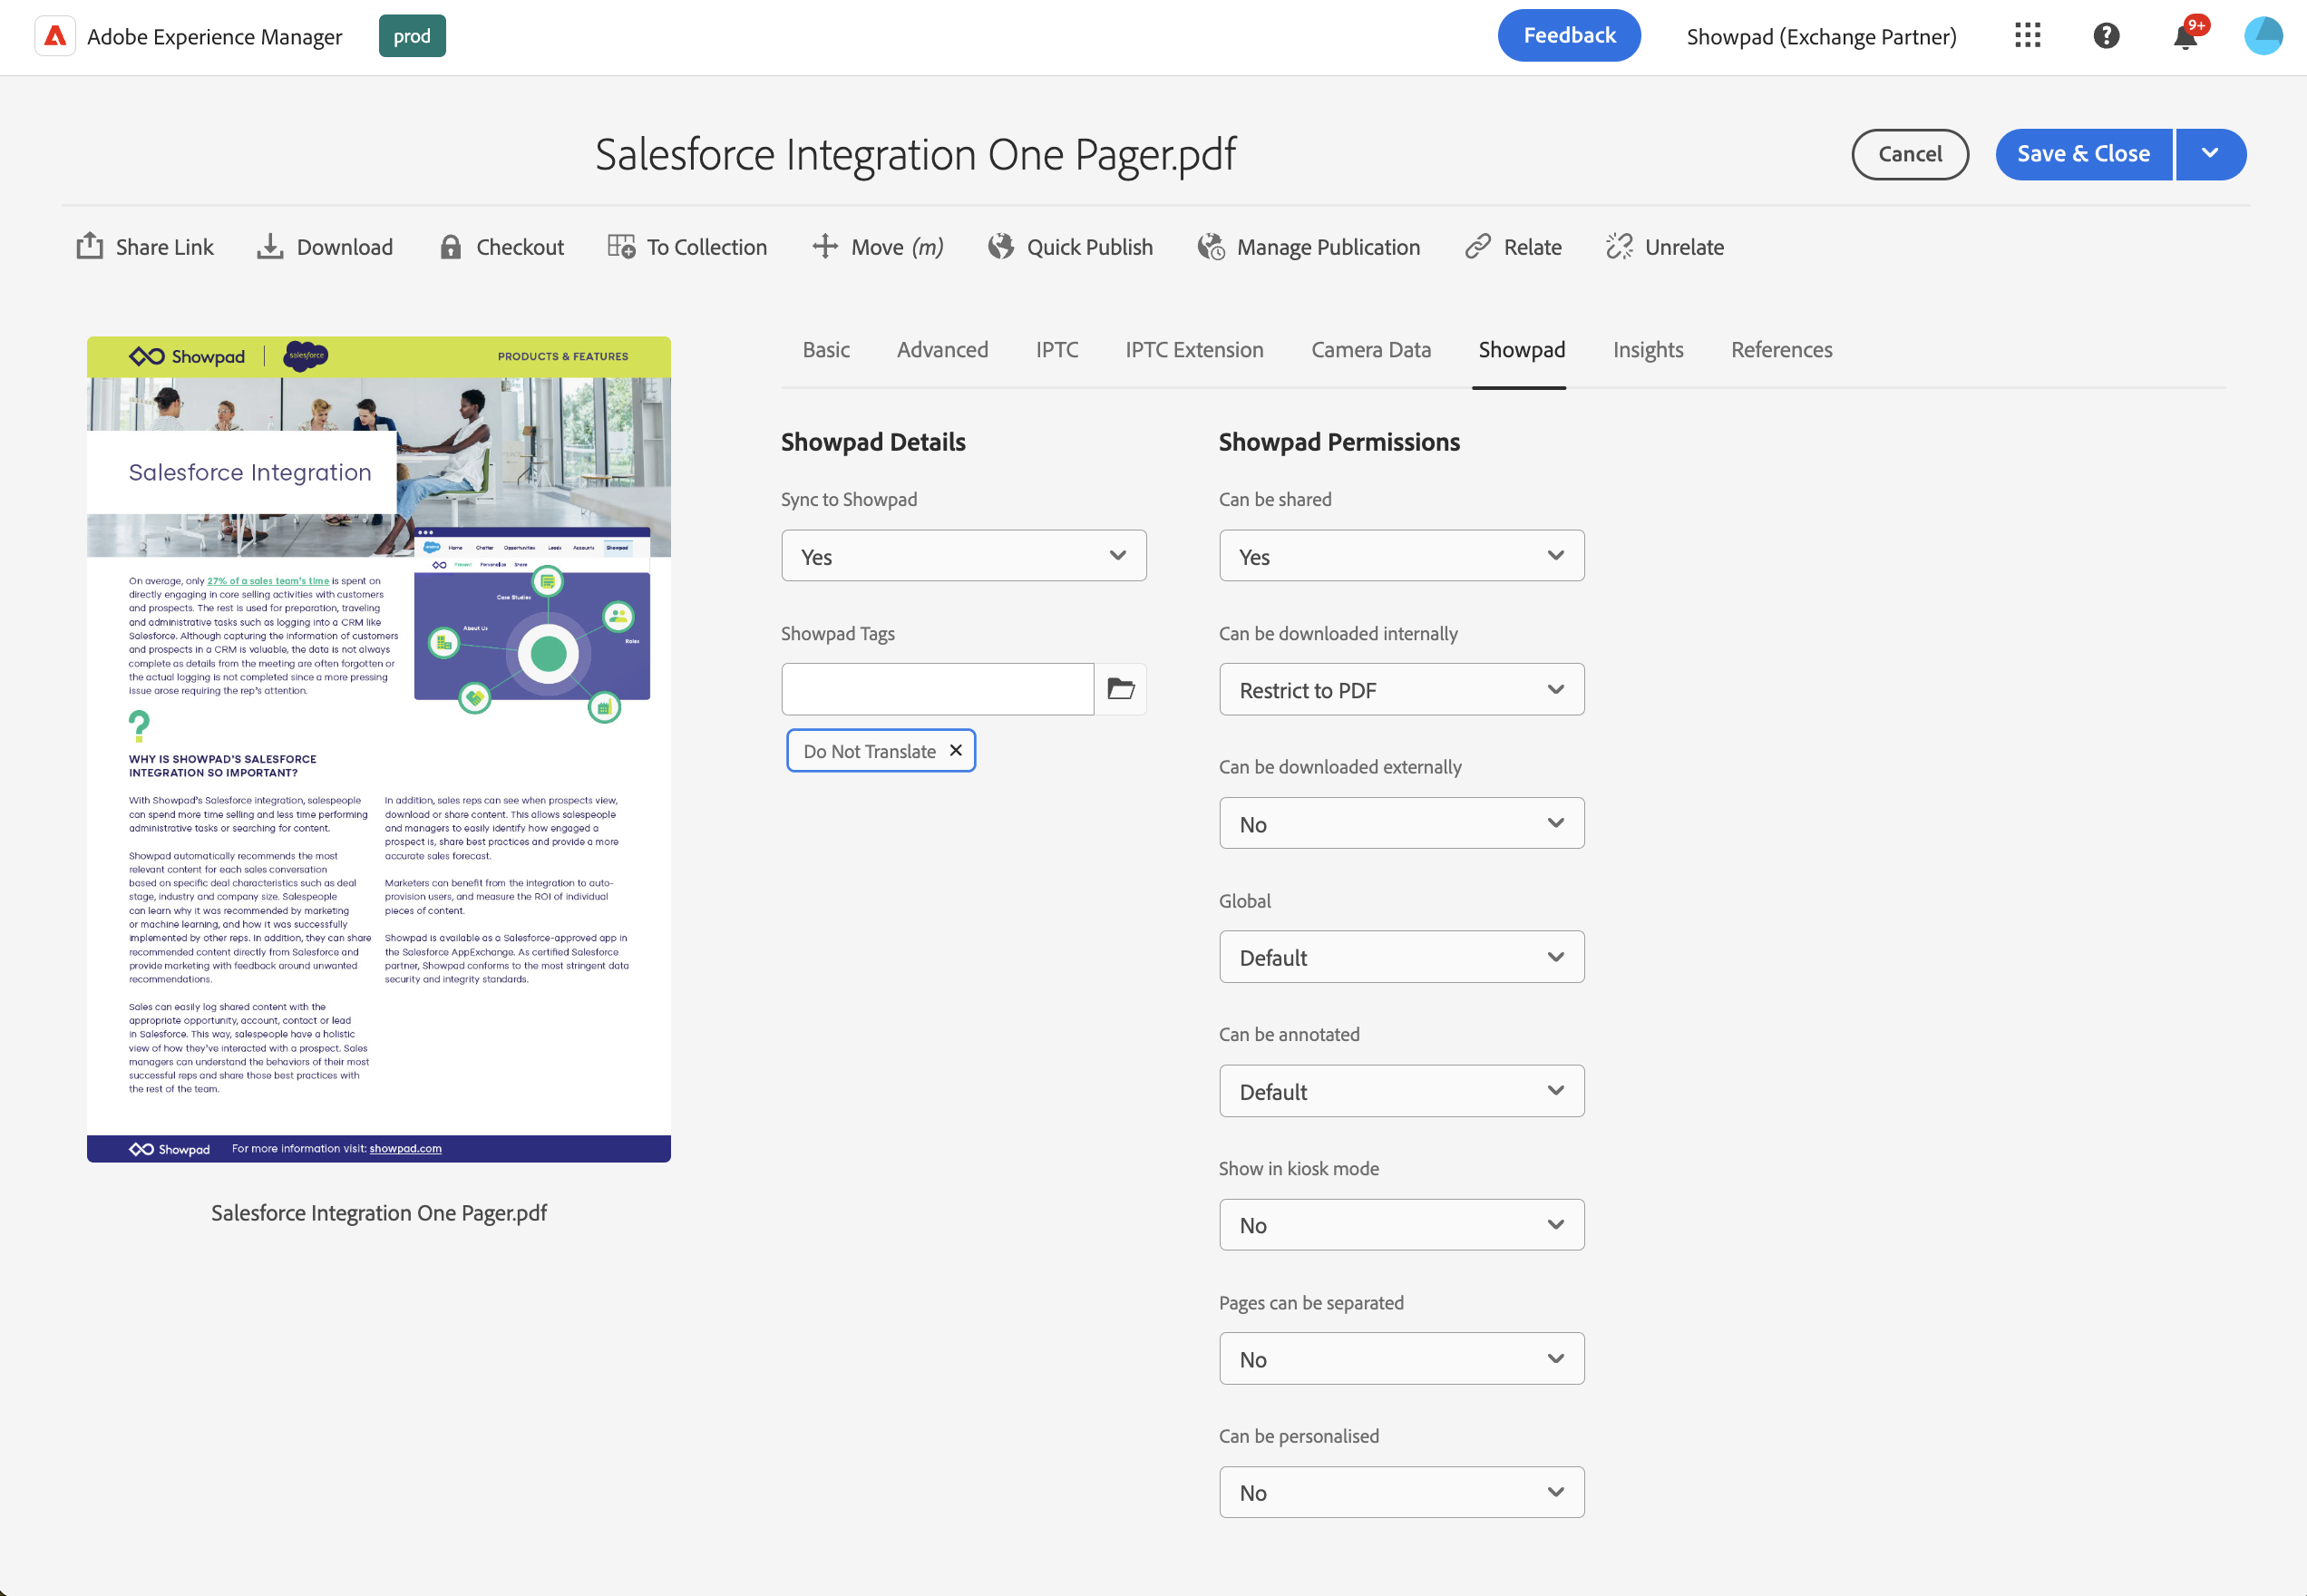Switch to the IPTC Extension tab
This screenshot has width=2307, height=1596.
coord(1194,349)
